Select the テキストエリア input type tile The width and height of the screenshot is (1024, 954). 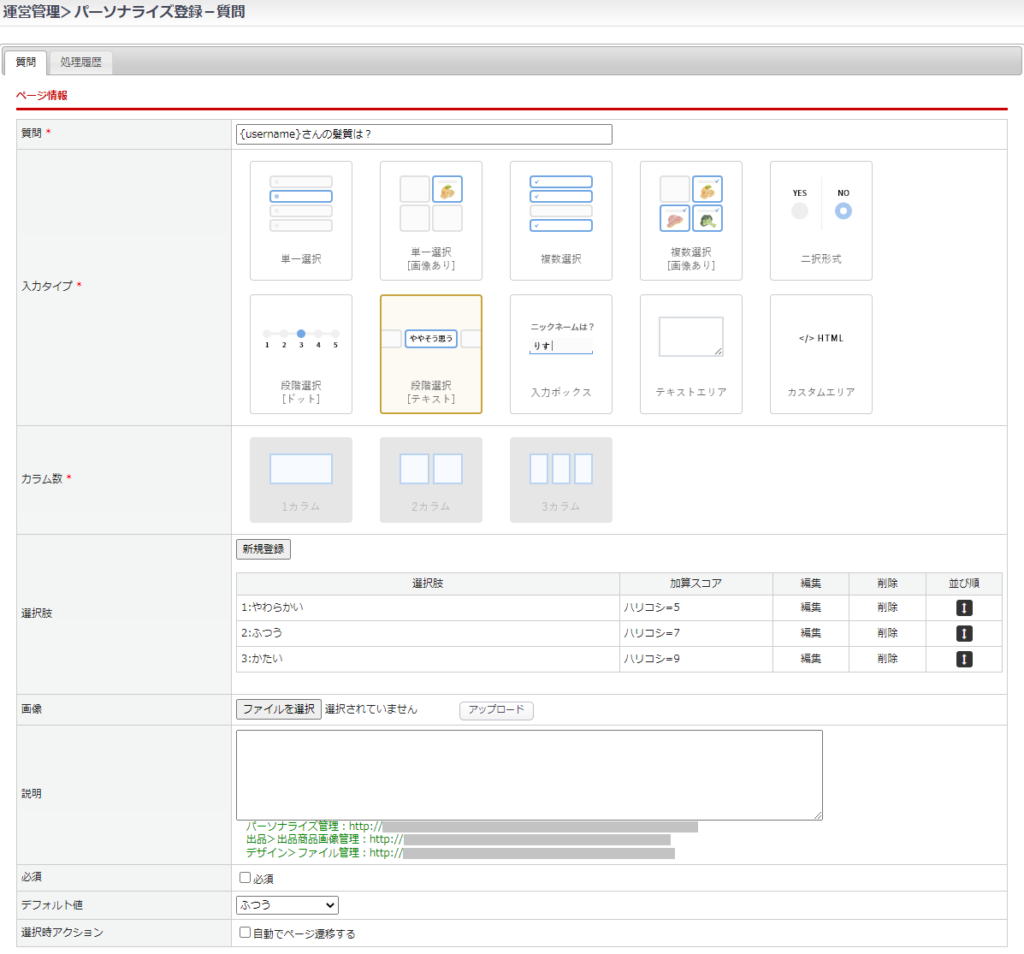(691, 353)
